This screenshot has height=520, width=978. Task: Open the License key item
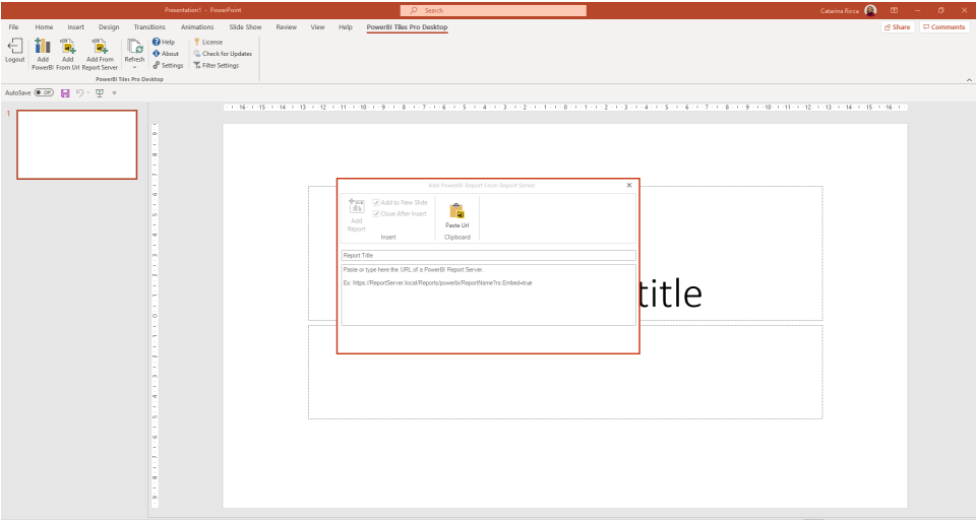(x=208, y=42)
